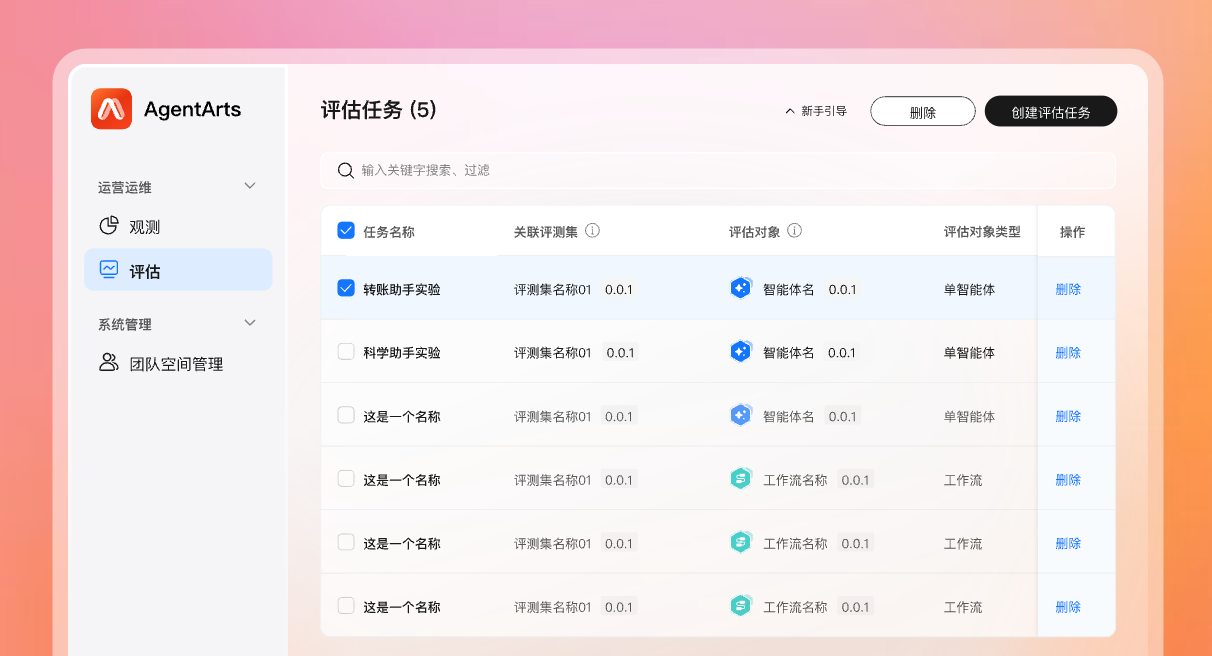Click the 关联评测集 column header text

click(546, 232)
